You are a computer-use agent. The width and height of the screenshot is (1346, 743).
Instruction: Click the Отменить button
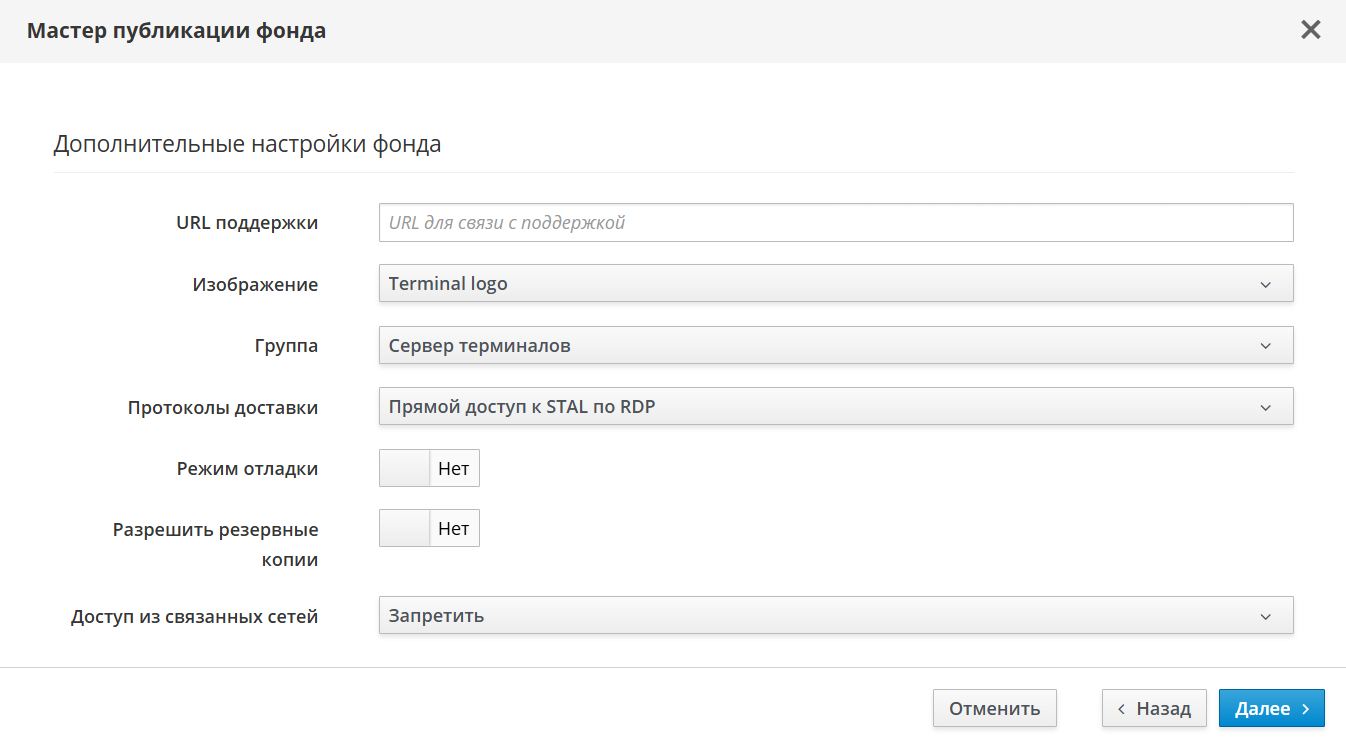994,709
